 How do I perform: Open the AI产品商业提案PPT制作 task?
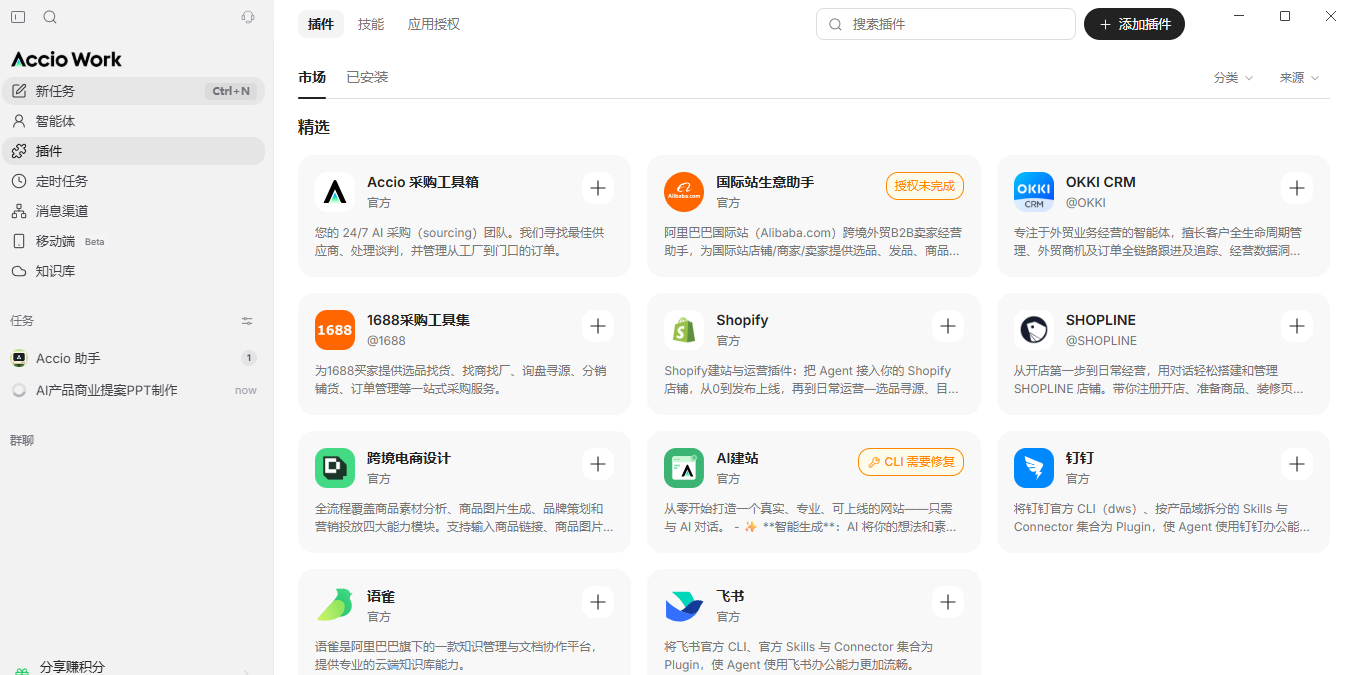click(132, 390)
